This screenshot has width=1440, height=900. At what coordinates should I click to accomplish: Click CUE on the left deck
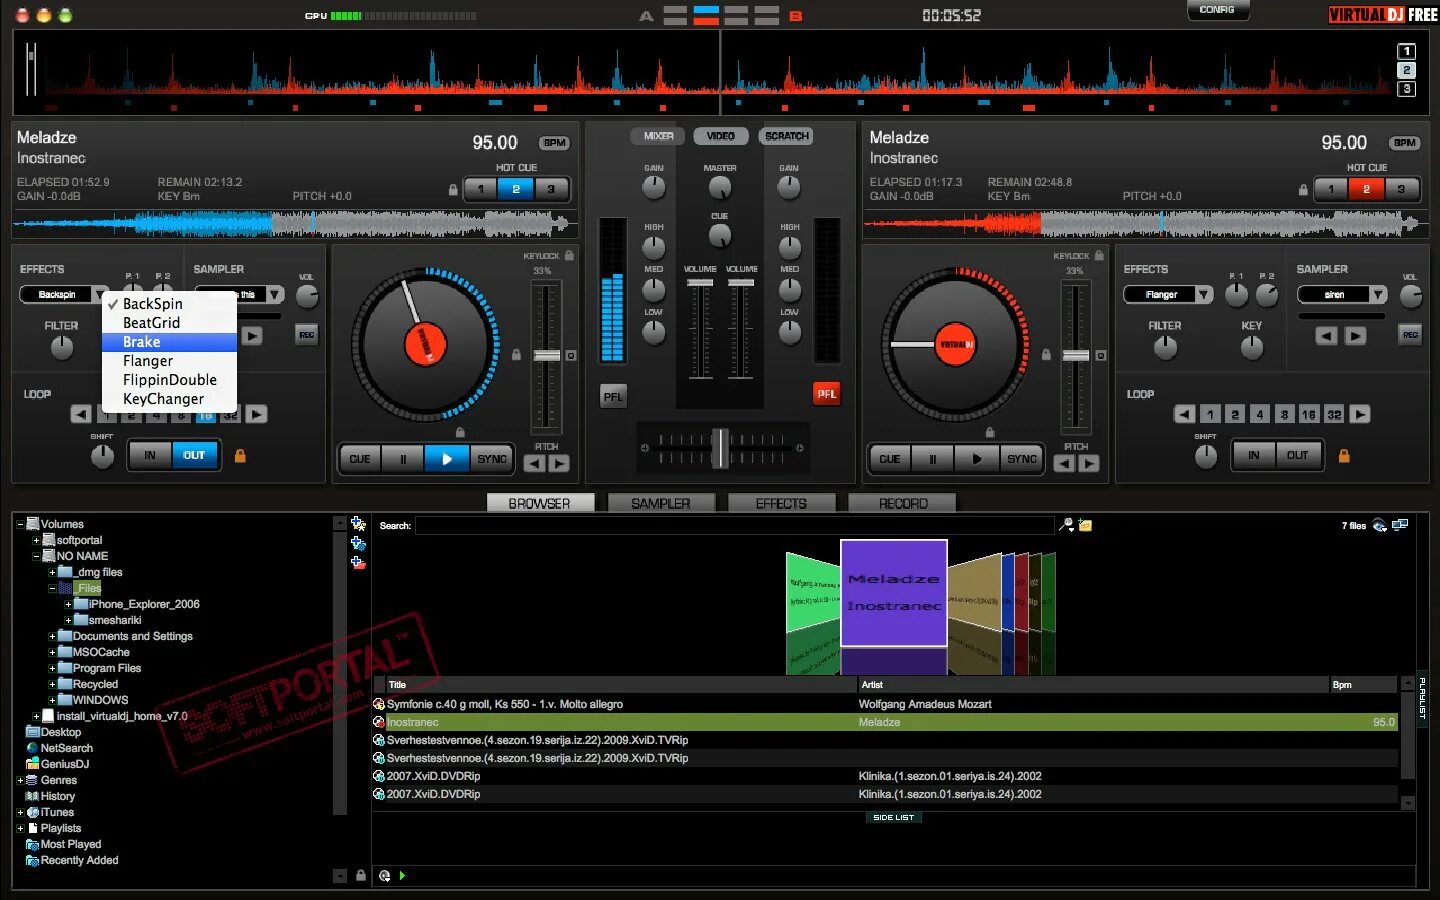click(360, 459)
